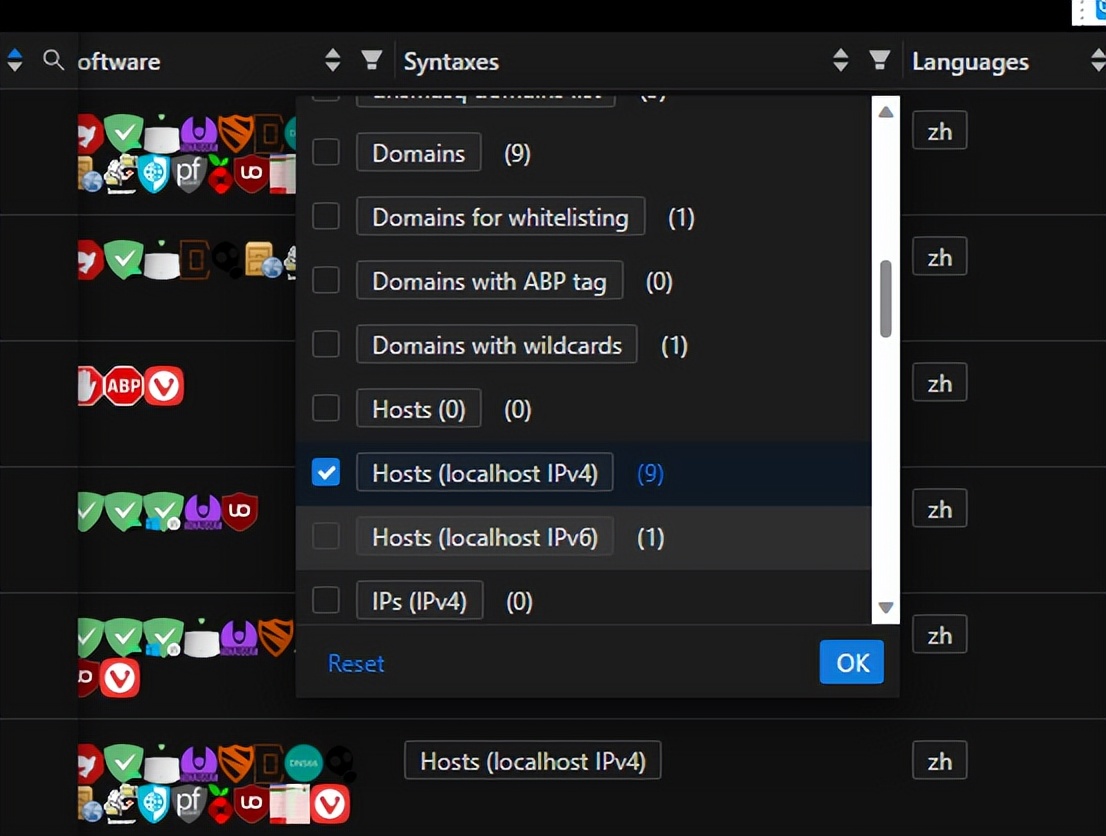Viewport: 1106px width, 836px height.
Task: Uncheck the Hosts (localhost IPv4) checkbox
Action: pos(326,473)
